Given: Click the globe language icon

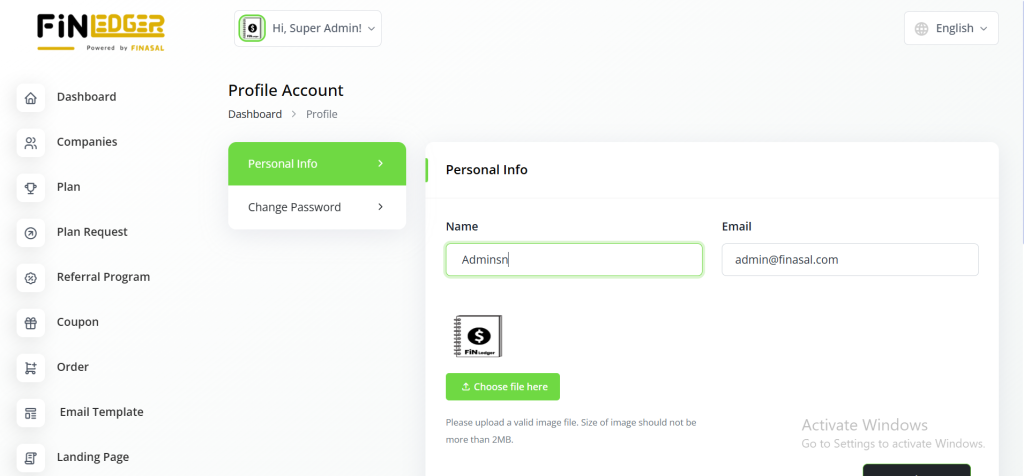Looking at the screenshot, I should click(x=922, y=29).
